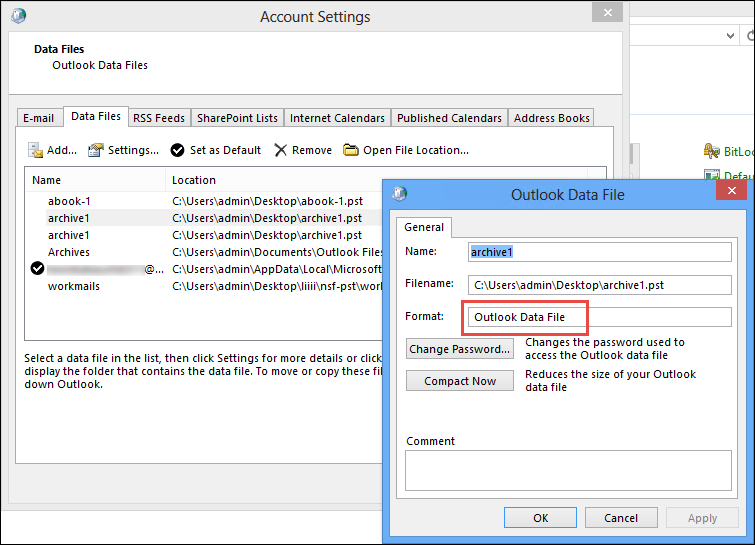Click the Name column header
The image size is (755, 545).
pos(95,180)
